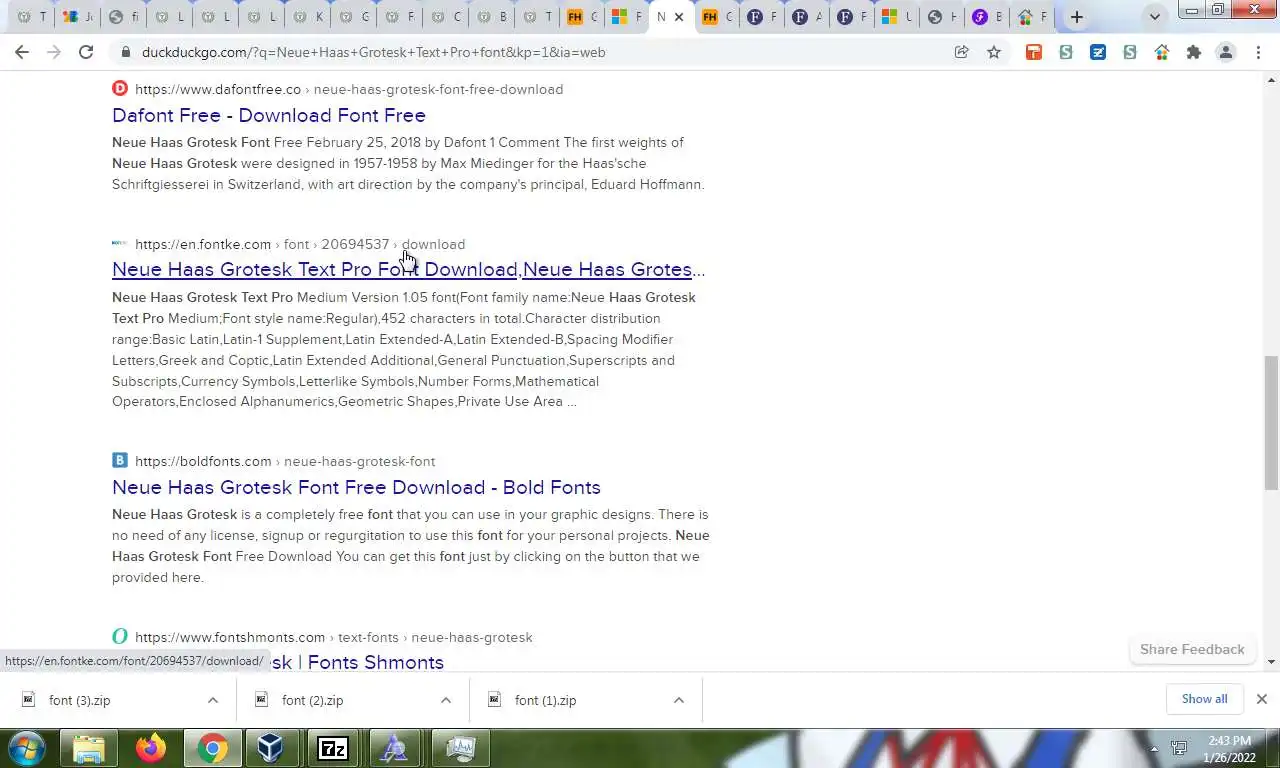Click the page vertical scrollbar thumb
1280x768 pixels.
[x=1271, y=422]
